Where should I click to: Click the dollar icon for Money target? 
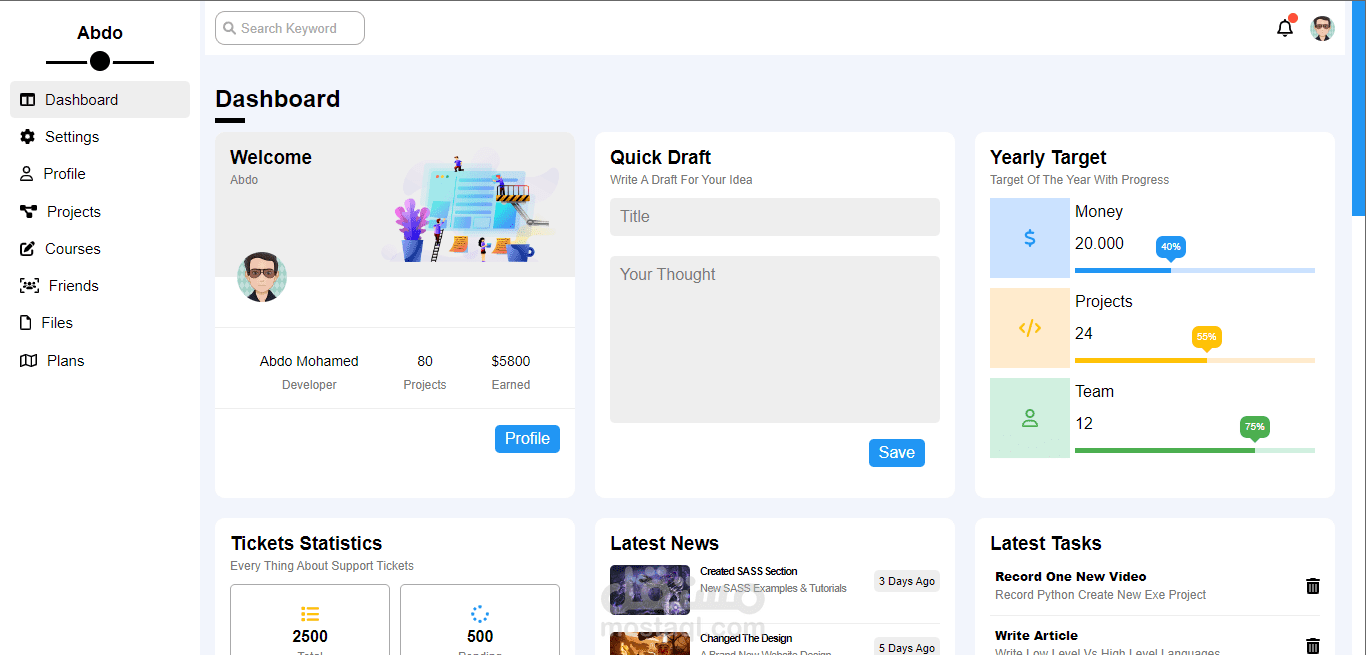point(1030,238)
